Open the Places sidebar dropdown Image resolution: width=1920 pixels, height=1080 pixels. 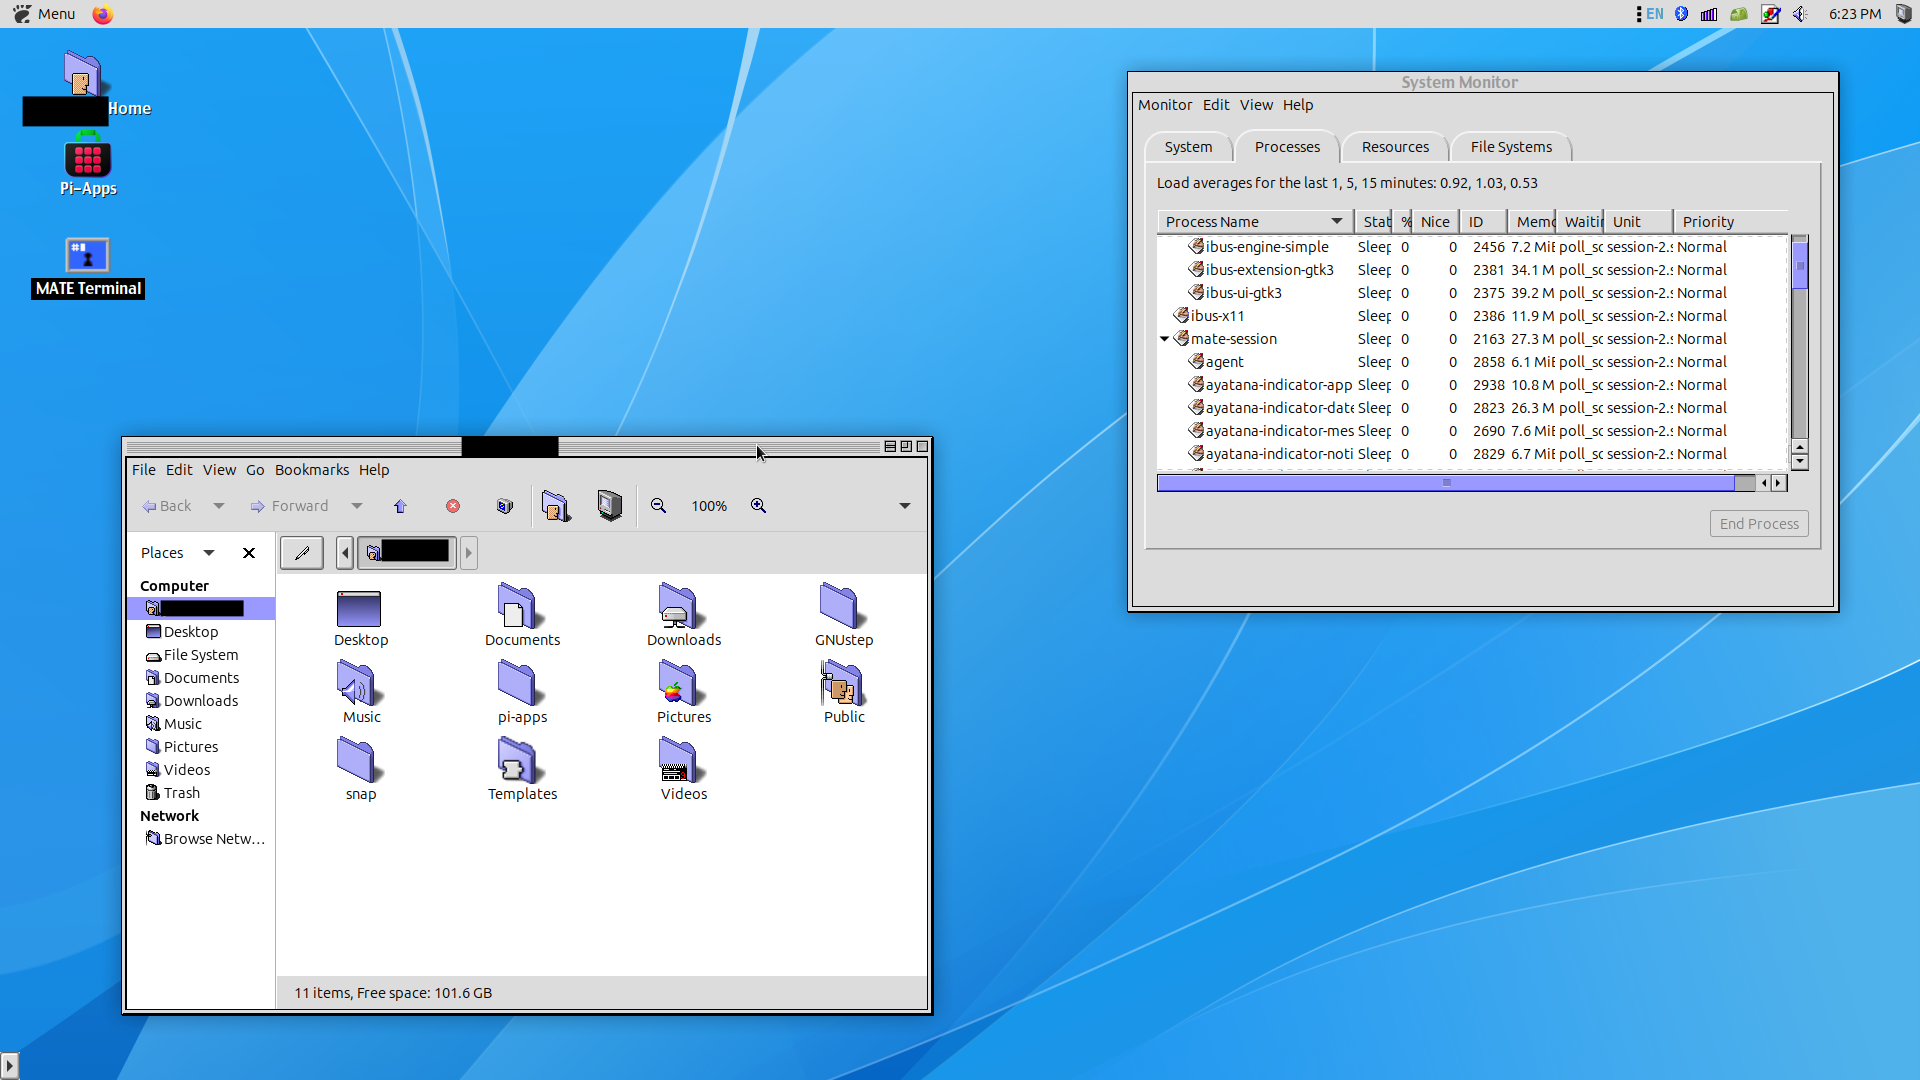(x=209, y=552)
